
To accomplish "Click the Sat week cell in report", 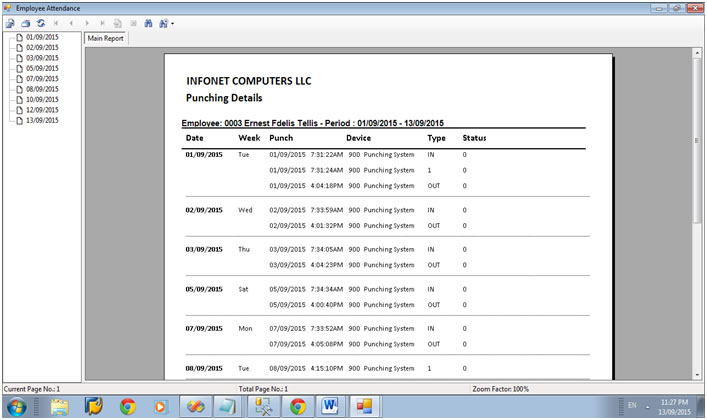I will tap(243, 289).
